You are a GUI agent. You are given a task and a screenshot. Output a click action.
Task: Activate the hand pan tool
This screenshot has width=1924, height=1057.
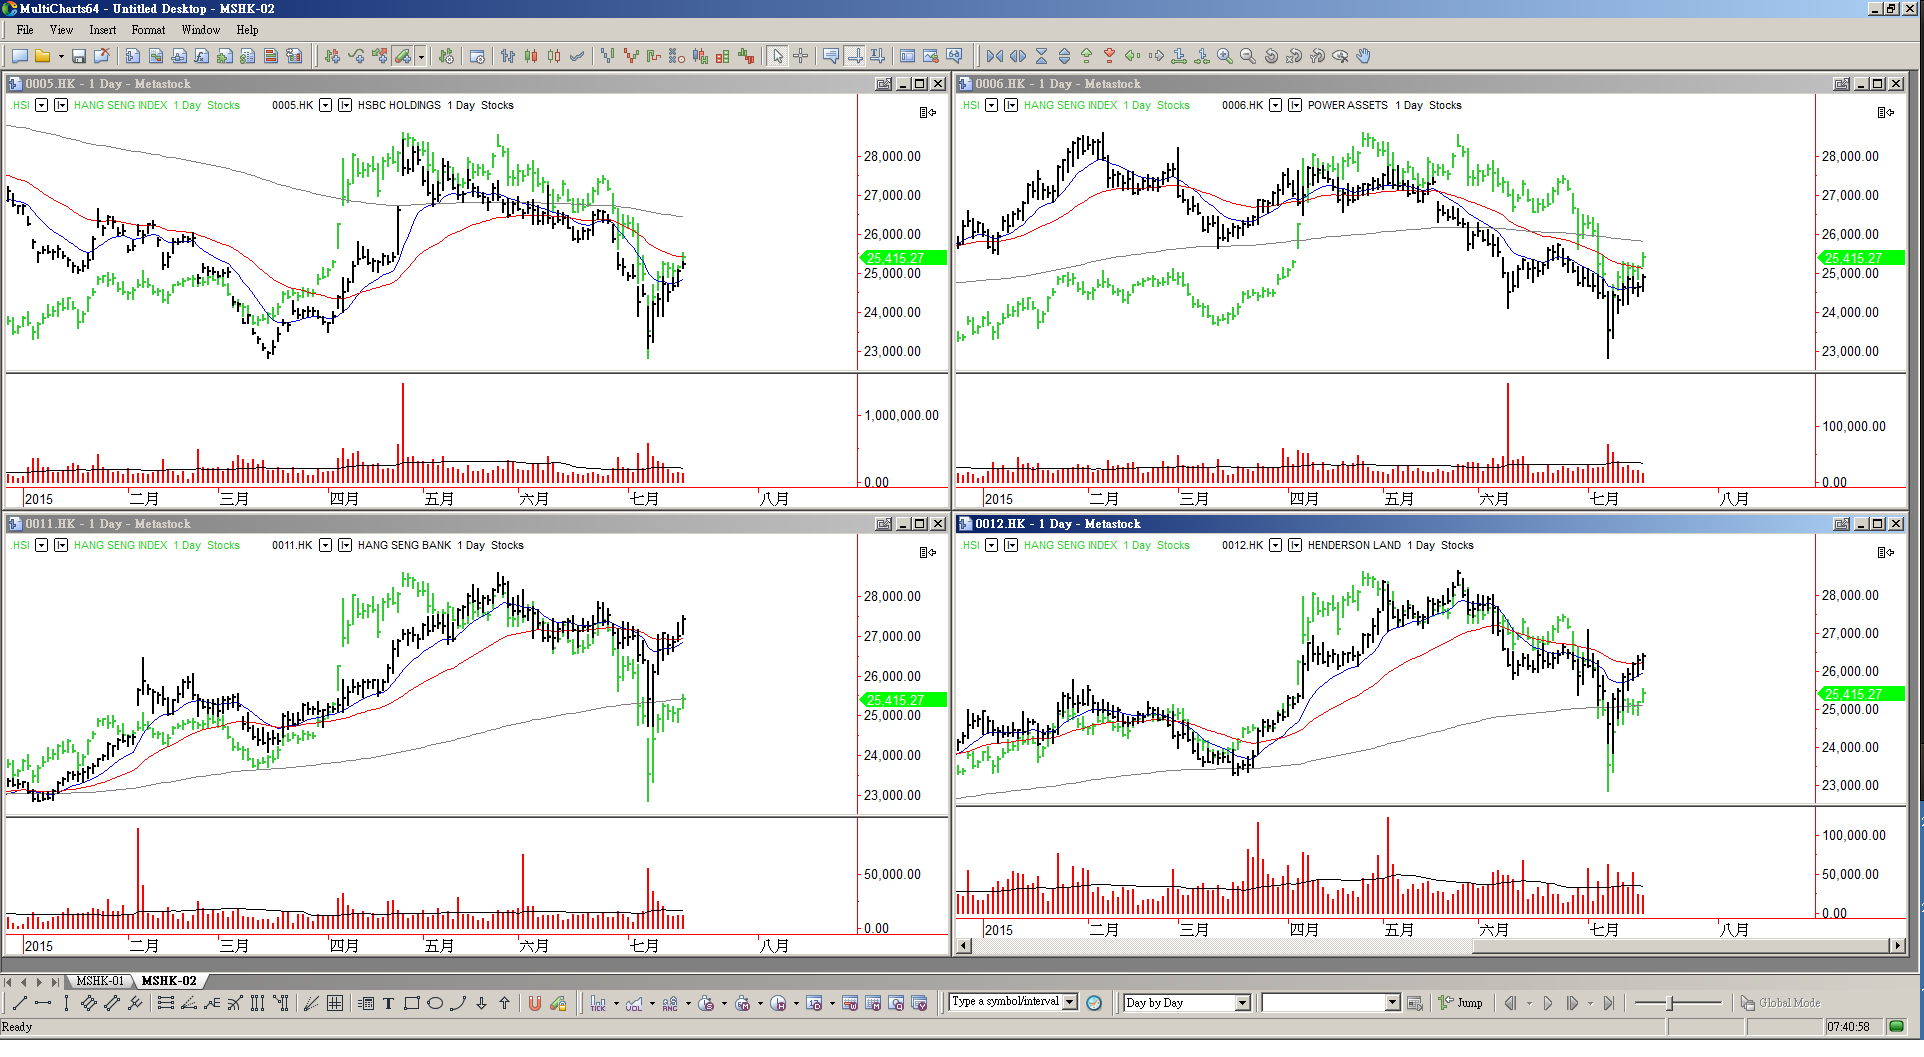(1364, 56)
